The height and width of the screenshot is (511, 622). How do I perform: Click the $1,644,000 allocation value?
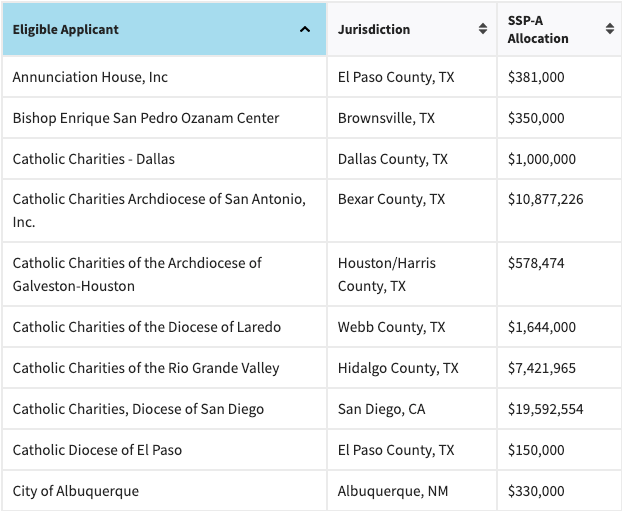pos(541,327)
